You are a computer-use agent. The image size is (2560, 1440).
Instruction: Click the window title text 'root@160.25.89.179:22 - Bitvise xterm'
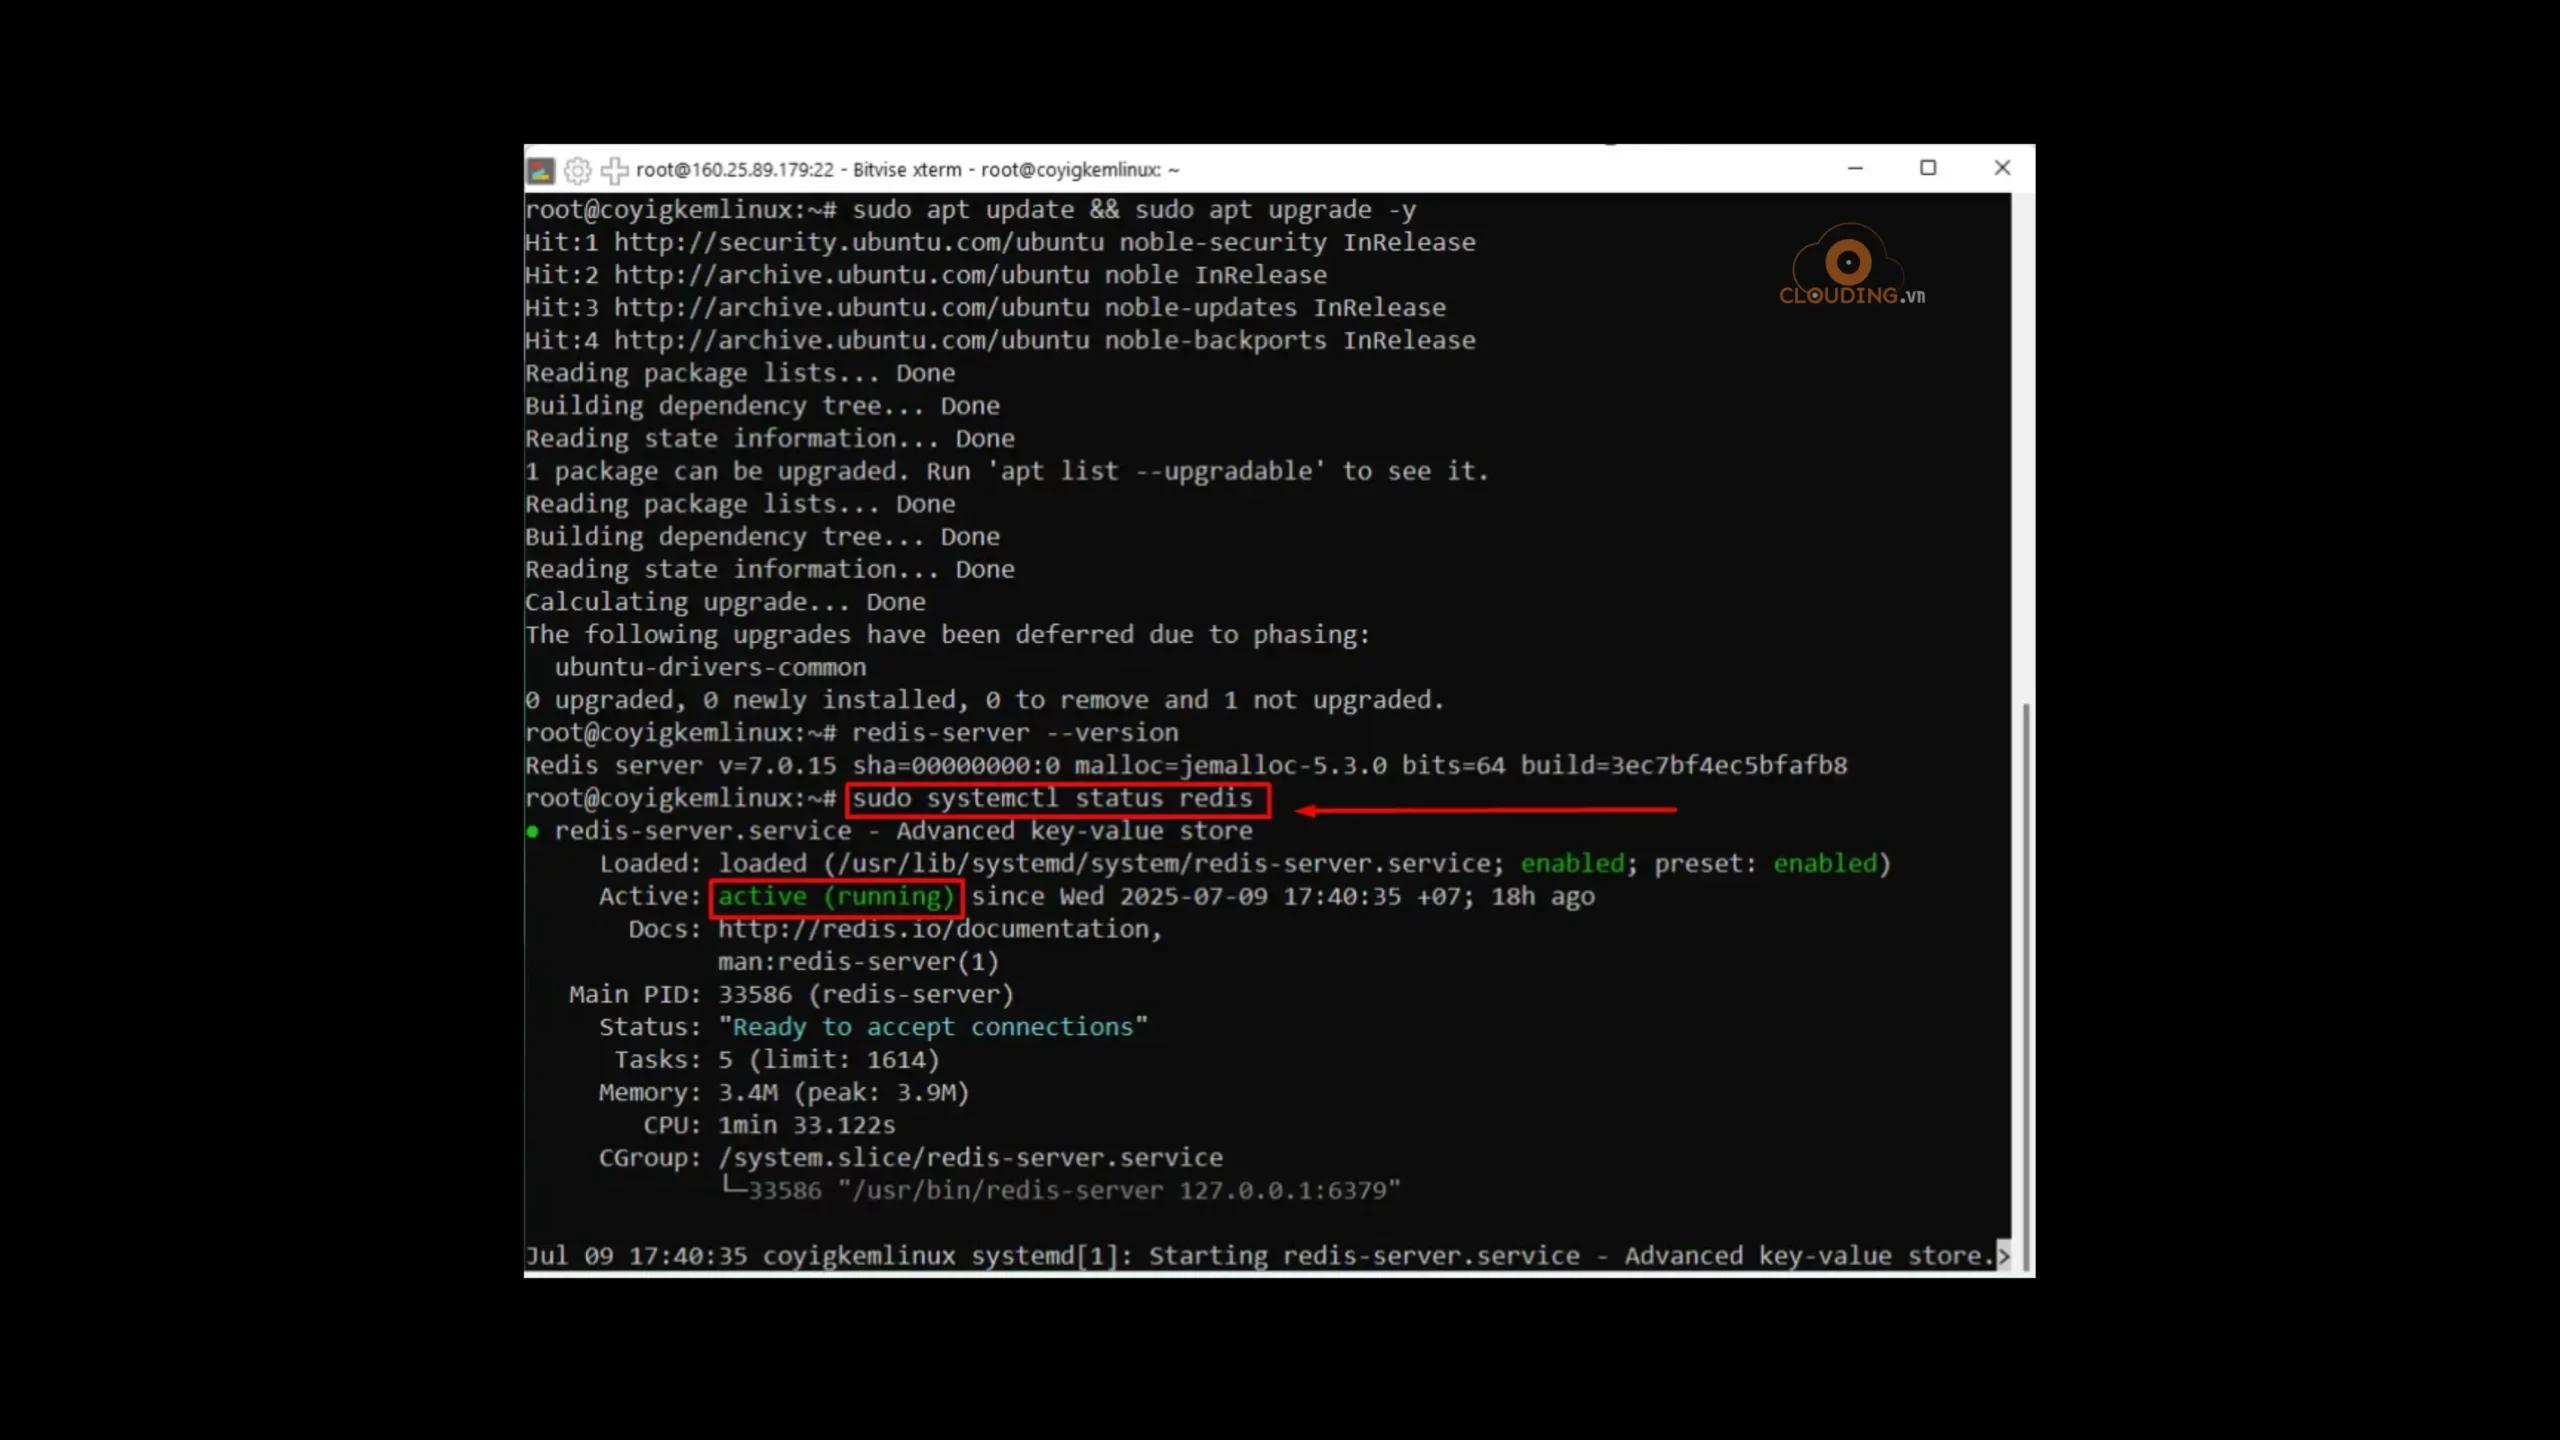[x=798, y=170]
